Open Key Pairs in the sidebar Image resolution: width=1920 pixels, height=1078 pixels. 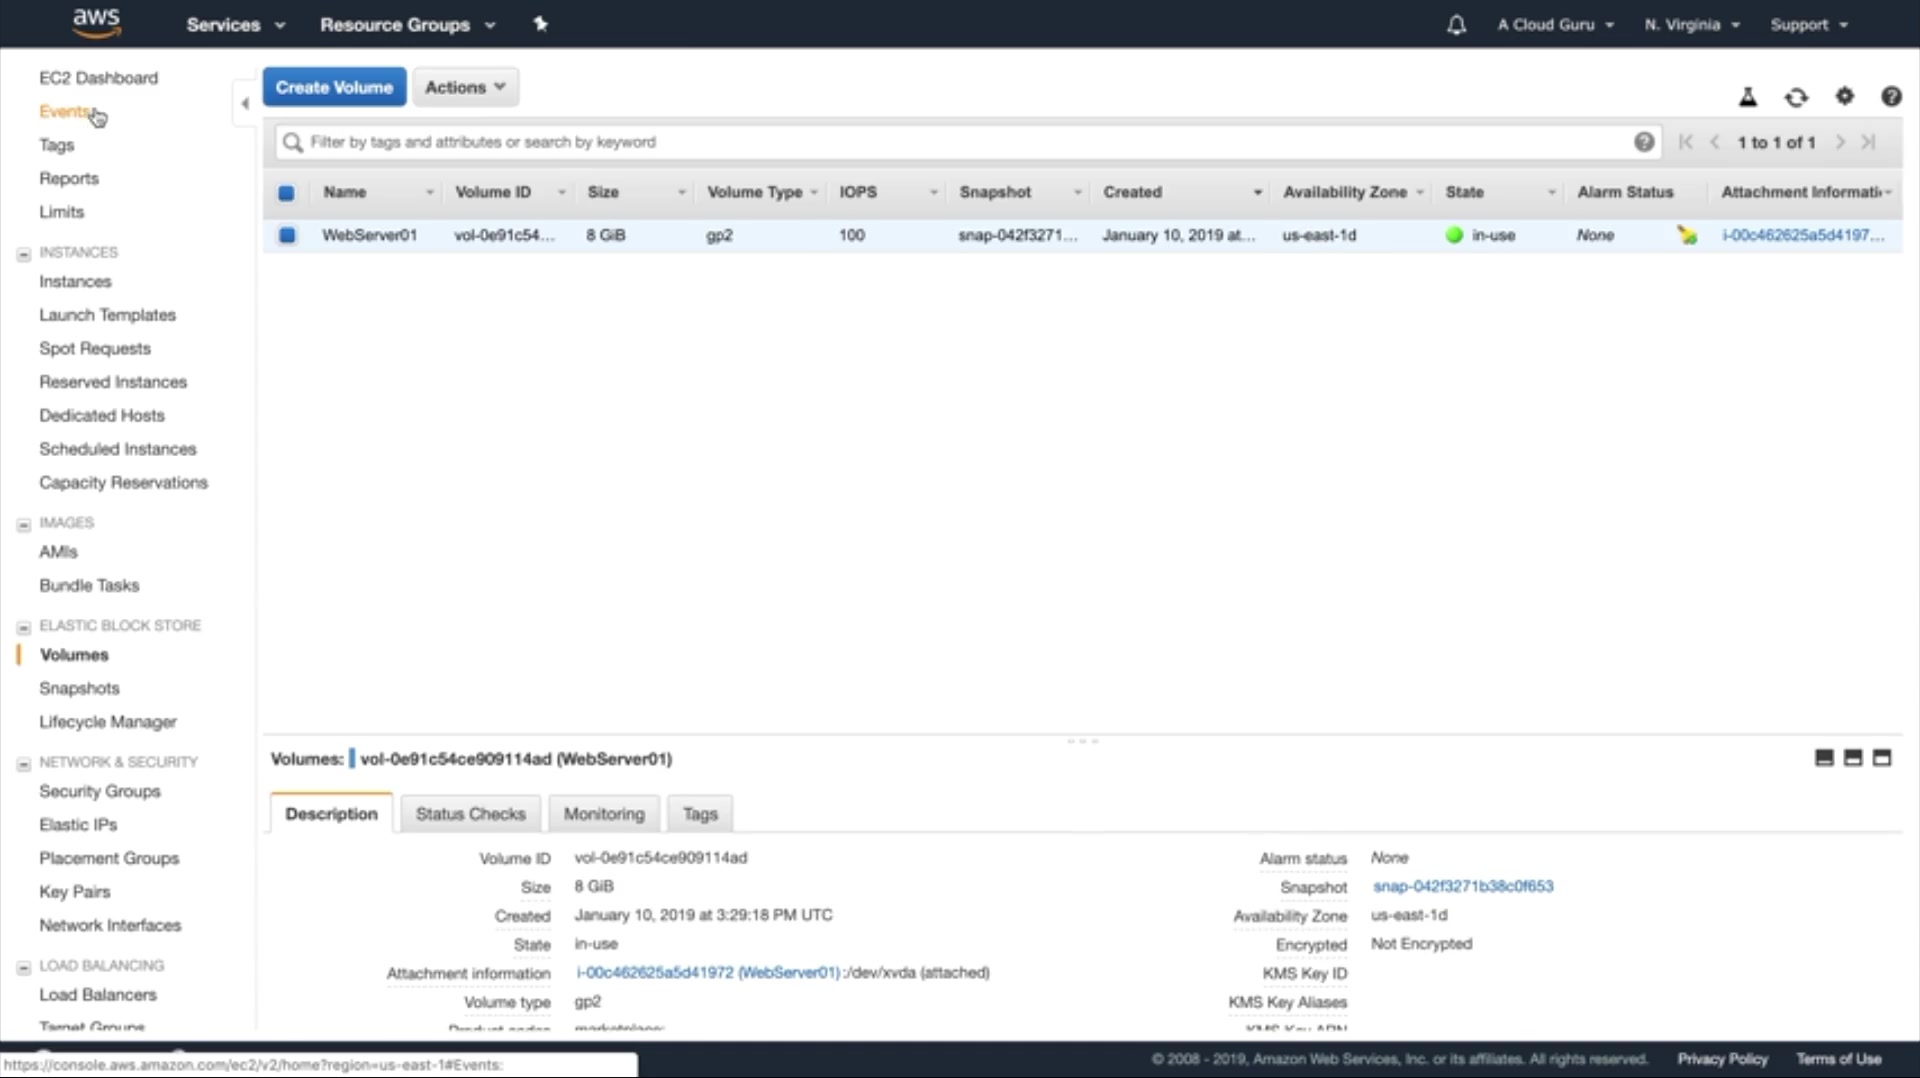(74, 892)
